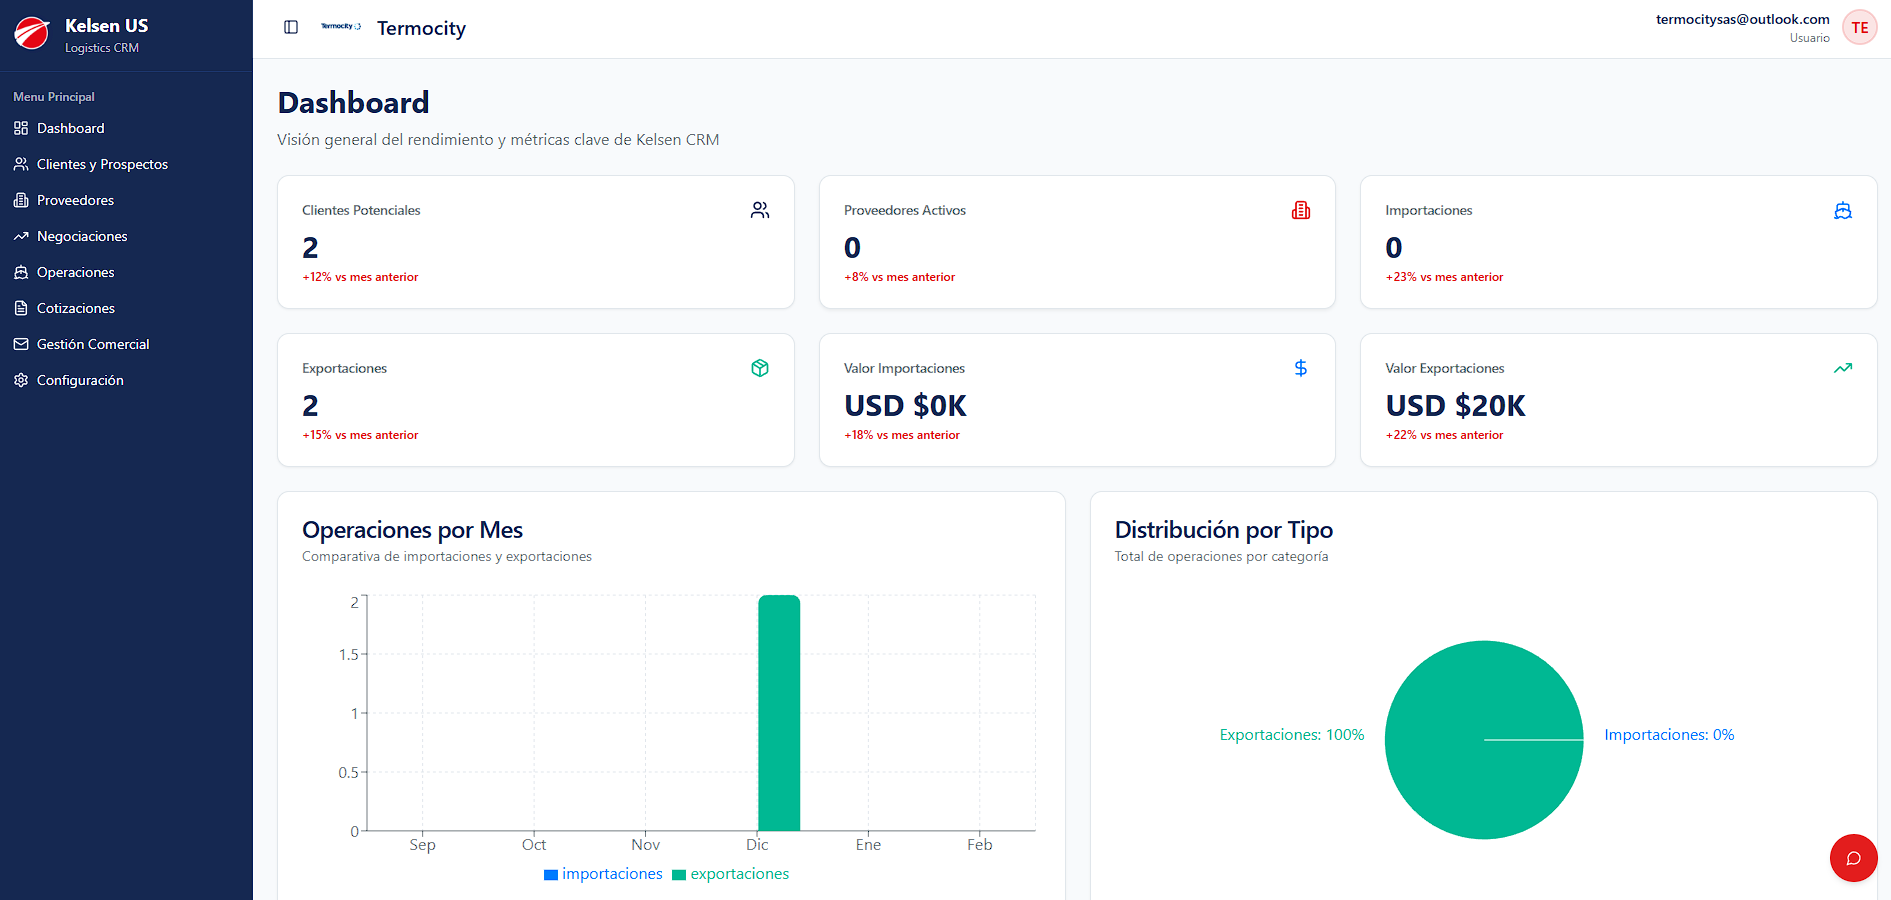Click the Termocity company logo

341,26
